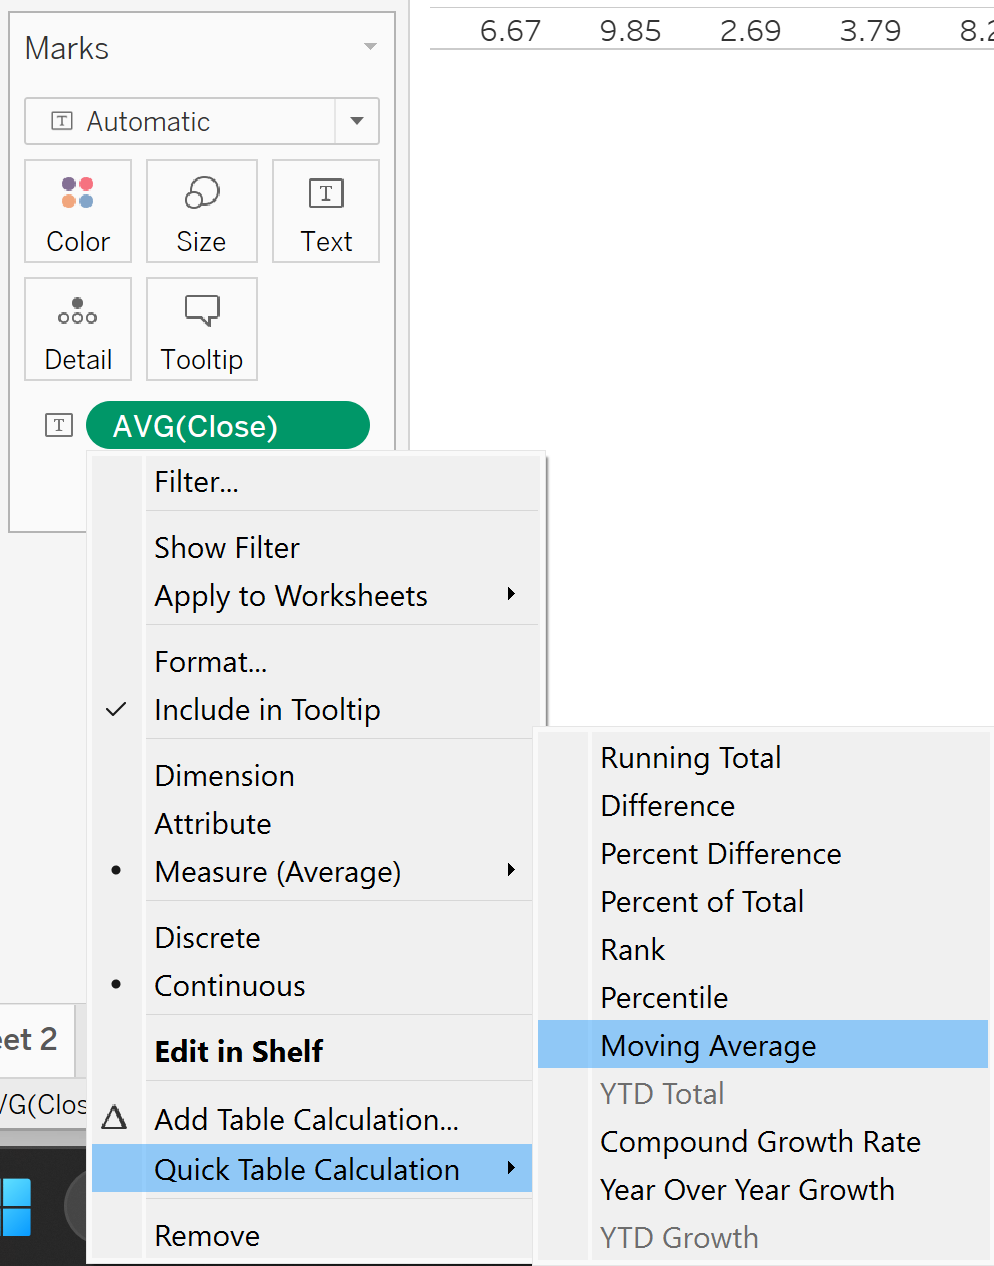
Task: Choose Moving Average quick calculation
Action: coord(708,1046)
